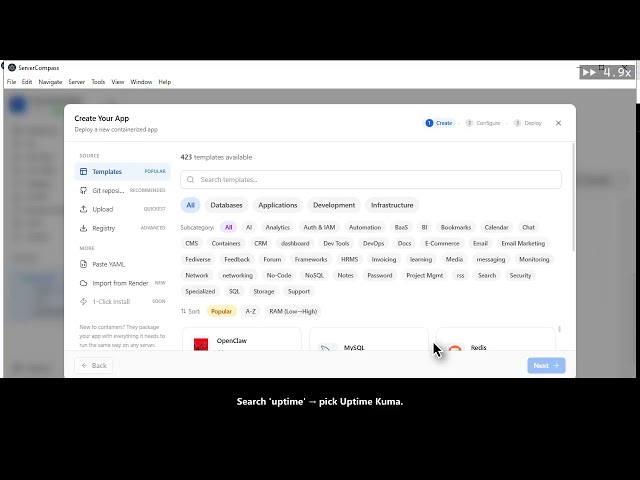Image resolution: width=640 pixels, height=480 pixels.
Task: Filter by All main category
Action: click(191, 205)
